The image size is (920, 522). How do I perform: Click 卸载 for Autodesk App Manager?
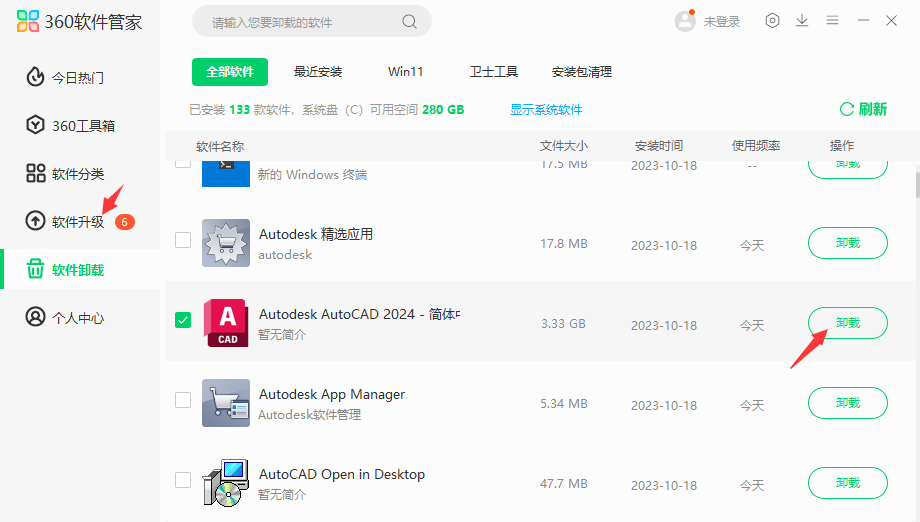coord(847,403)
